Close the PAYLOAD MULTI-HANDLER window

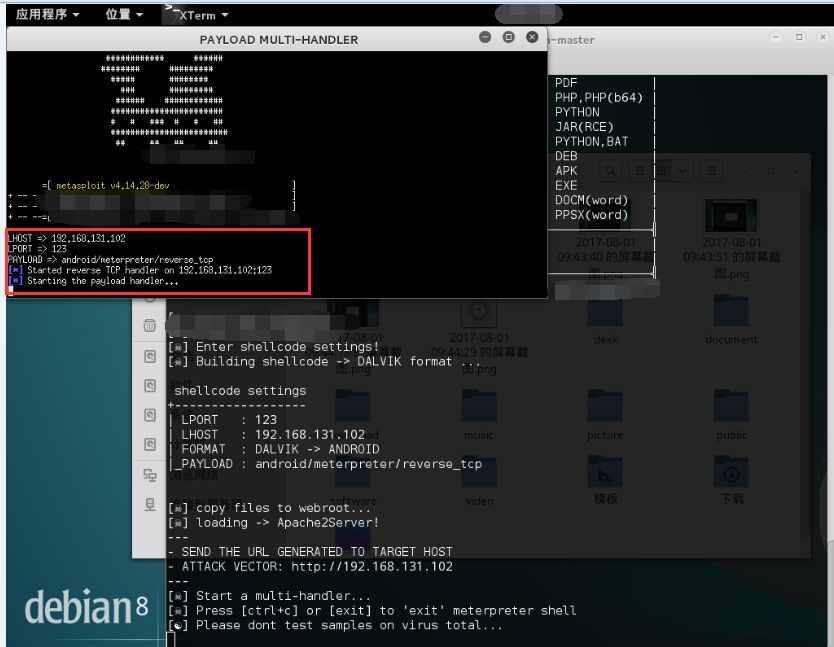[x=532, y=37]
